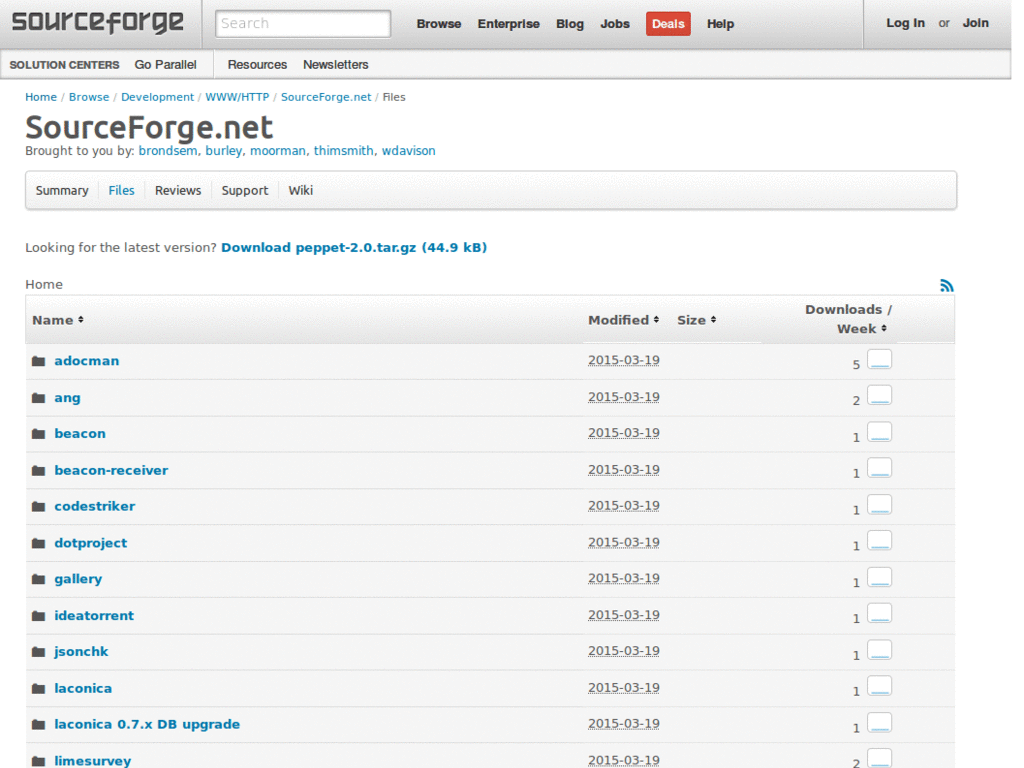Open gallery downloads stats chart icon
This screenshot has height=768, width=1024.
879,577
